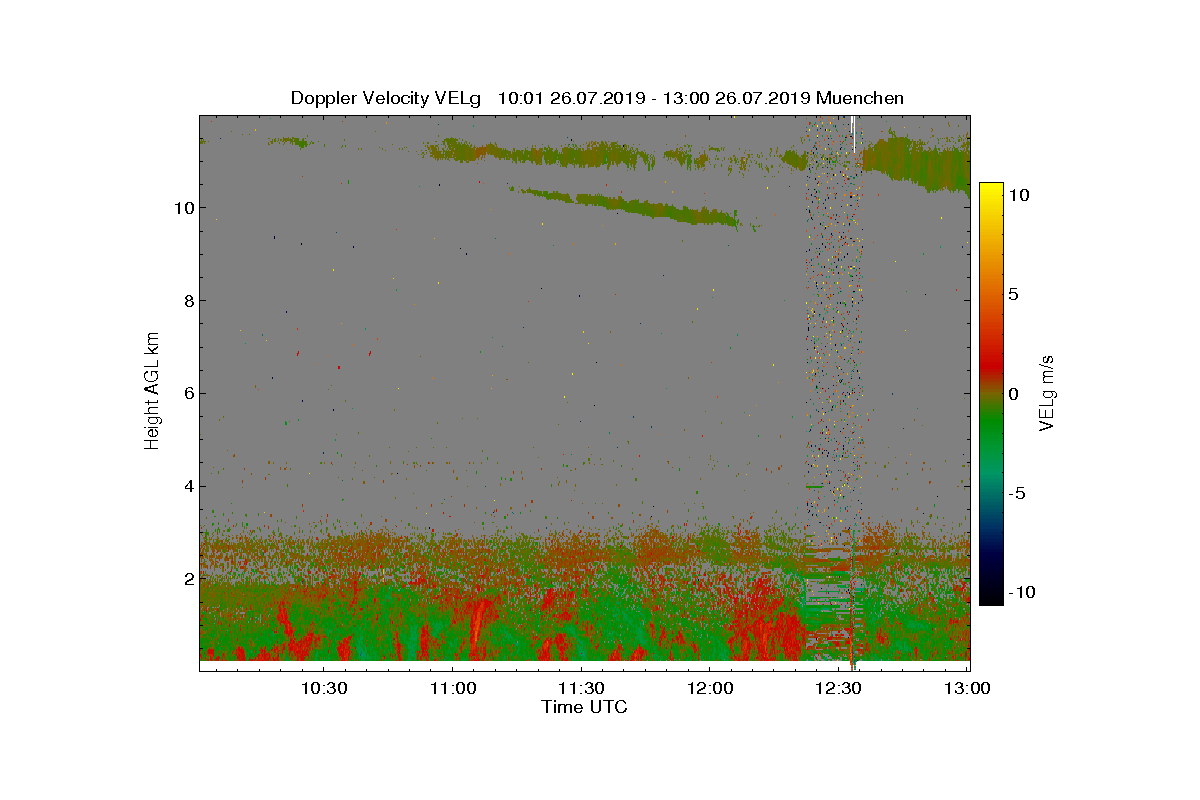Image resolution: width=1200 pixels, height=800 pixels.
Task: Click the 10:30 time tick label
Action: [324, 688]
